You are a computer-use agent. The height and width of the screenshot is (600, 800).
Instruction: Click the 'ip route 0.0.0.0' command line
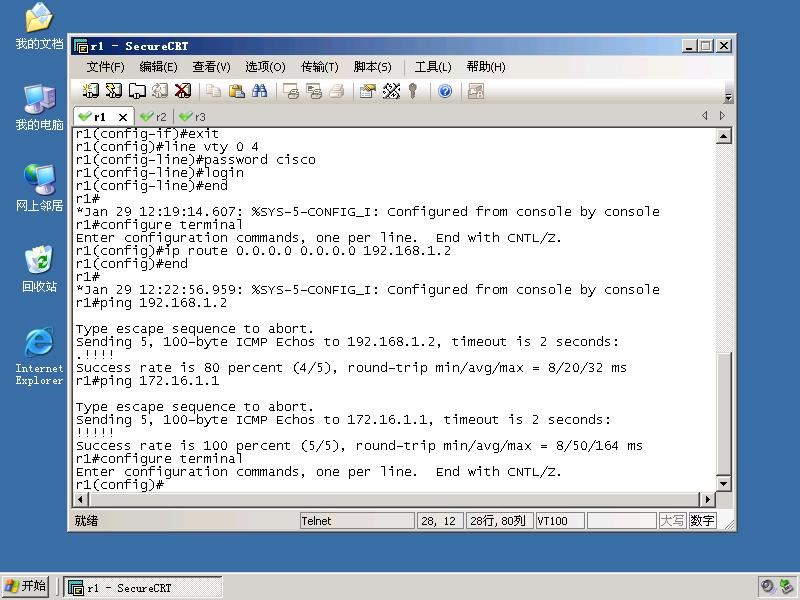[x=263, y=251]
